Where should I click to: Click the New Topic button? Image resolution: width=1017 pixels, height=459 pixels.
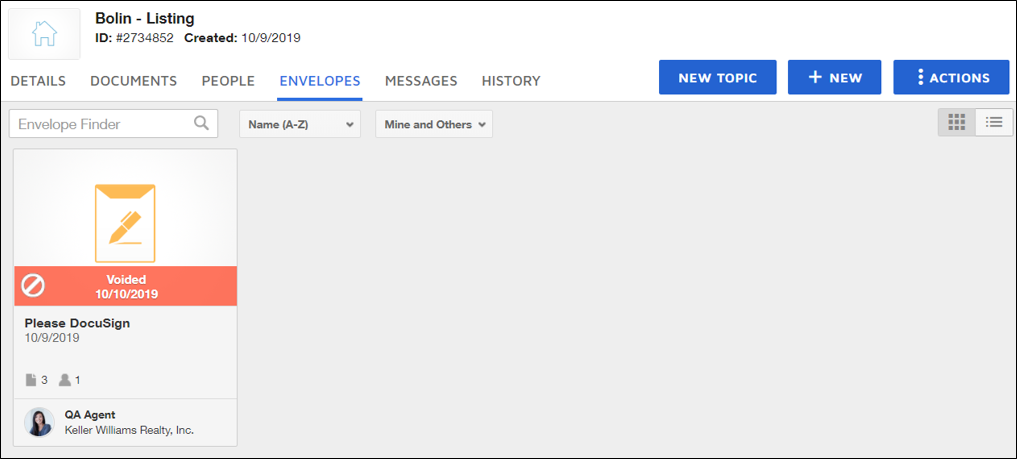click(717, 78)
